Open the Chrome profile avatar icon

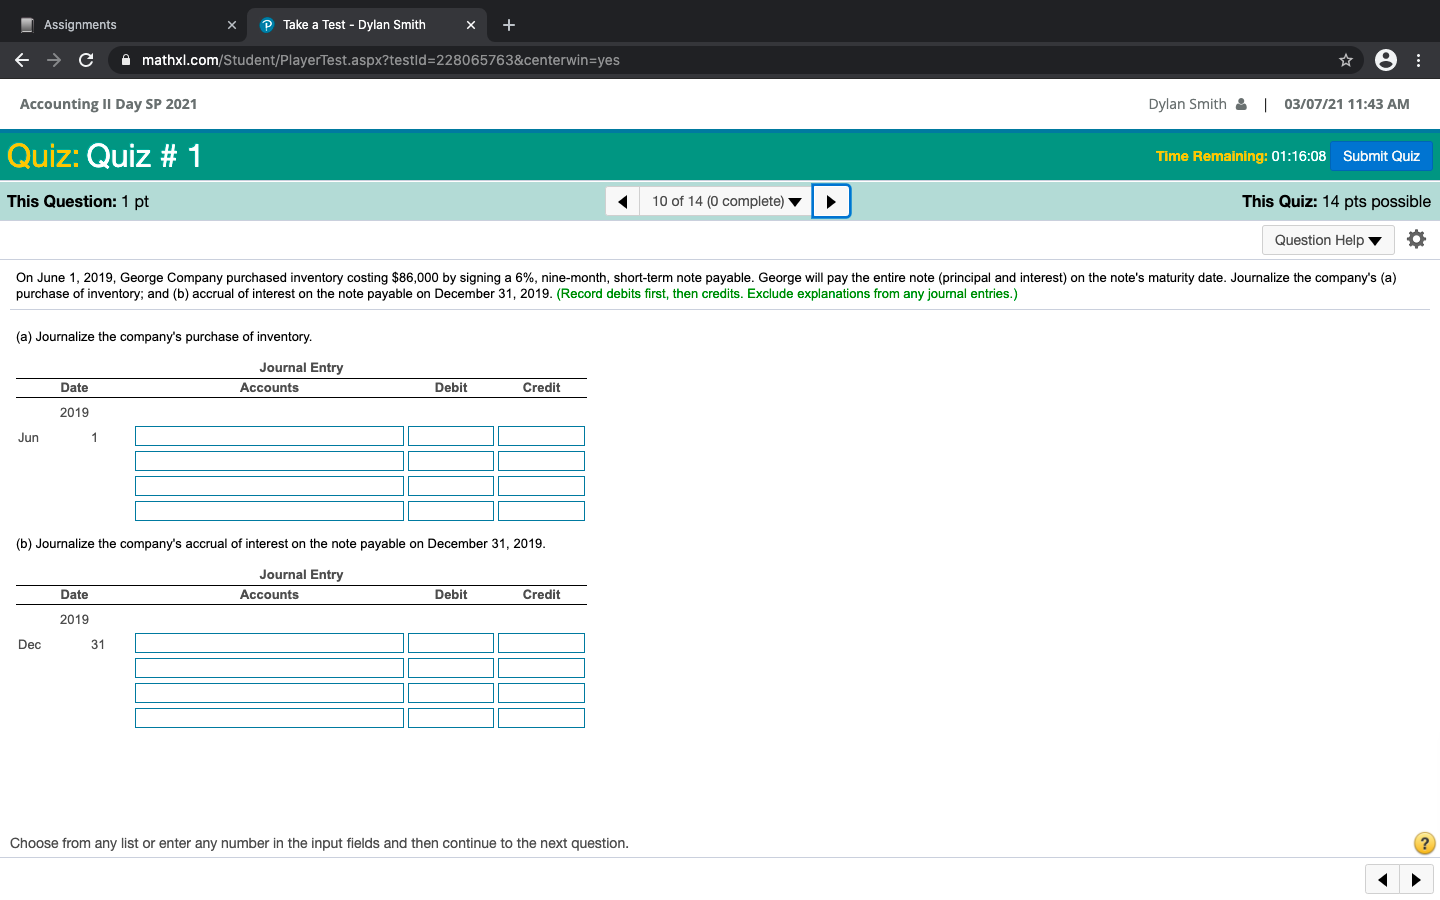(x=1386, y=60)
